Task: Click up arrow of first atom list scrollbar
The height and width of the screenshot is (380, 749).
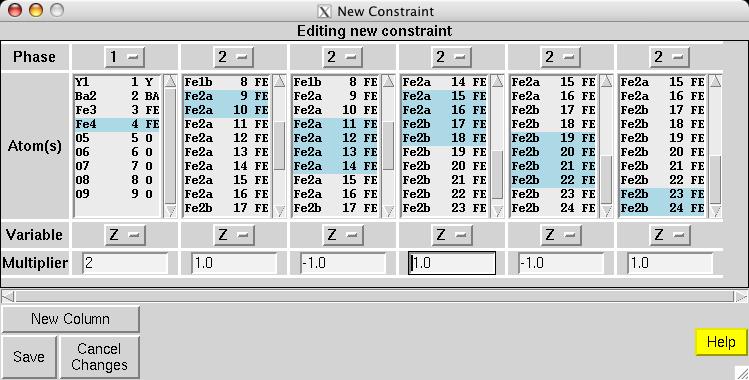Action: (x=171, y=81)
